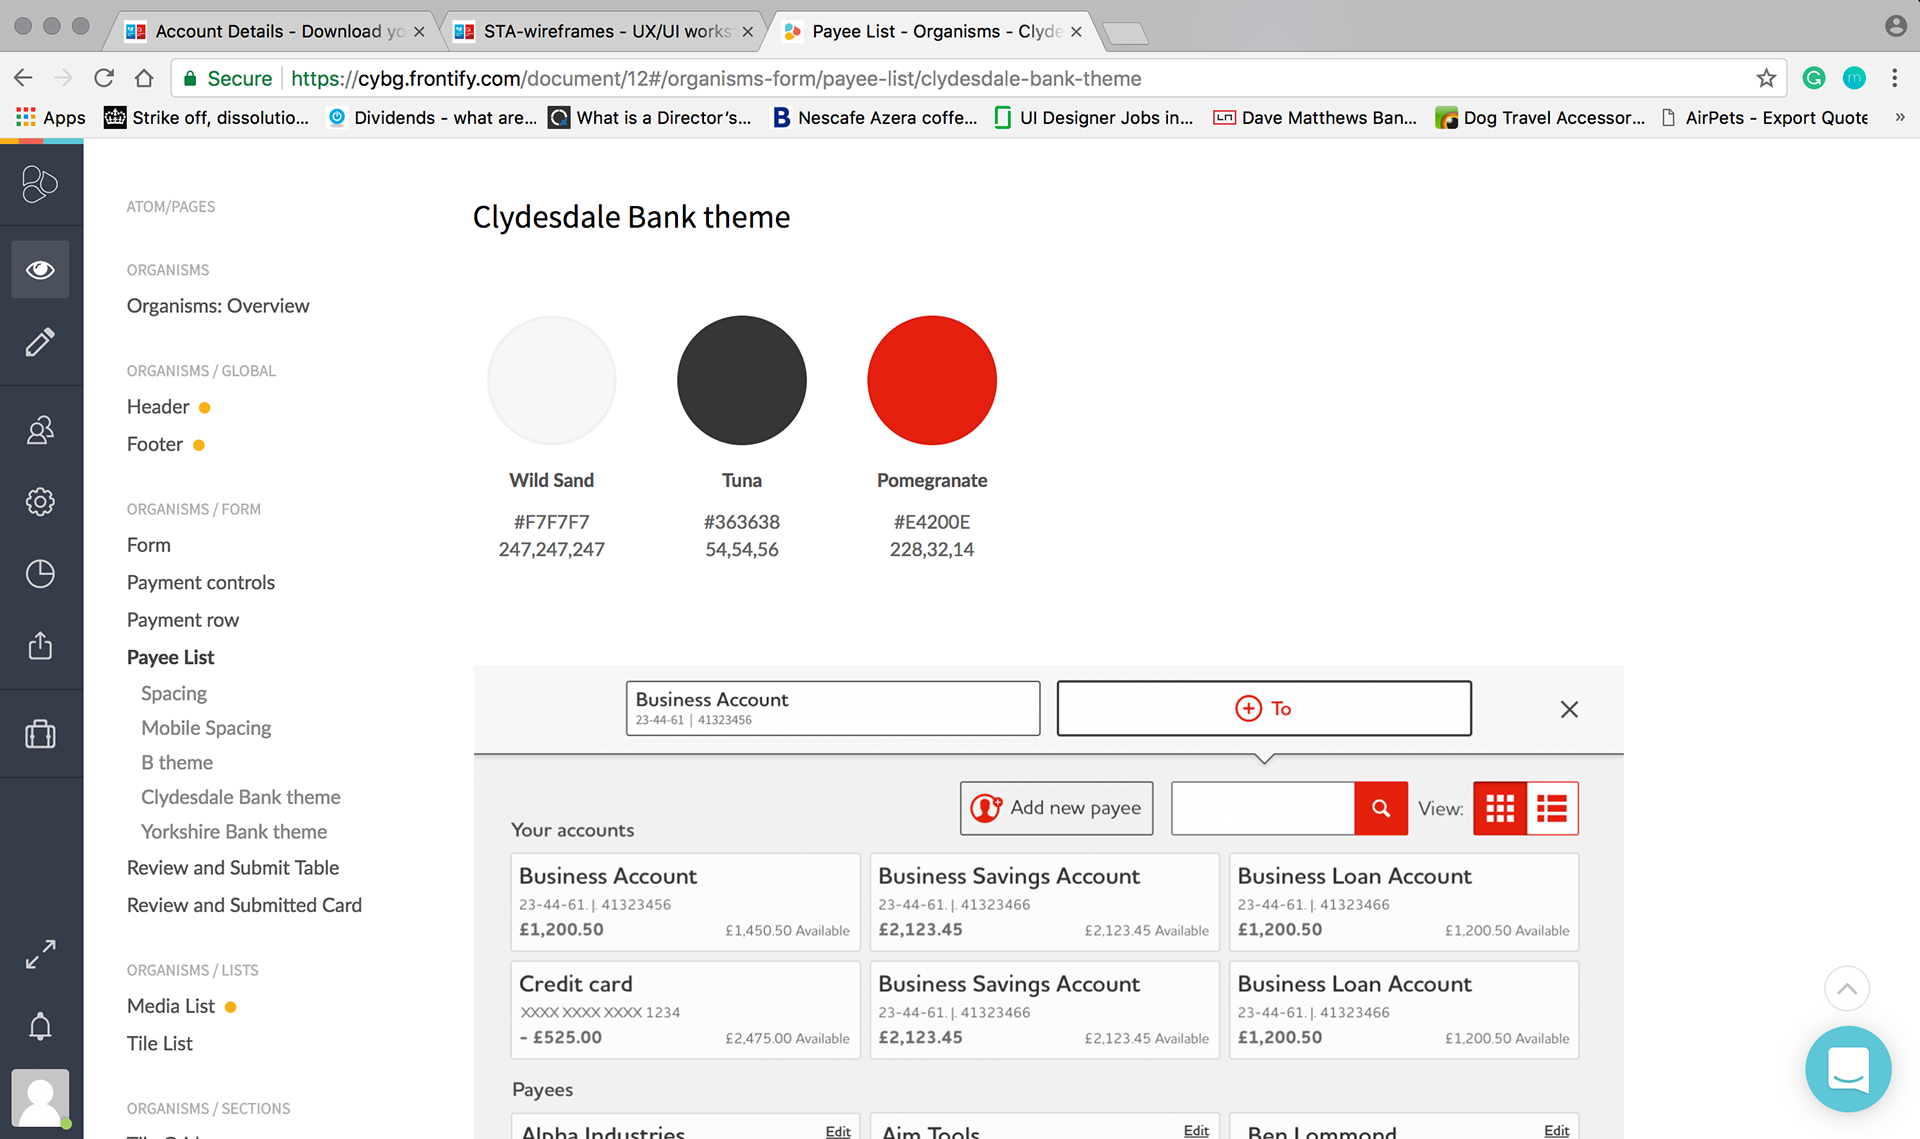The width and height of the screenshot is (1920, 1139).
Task: Open the Apps bookmark shortcut
Action: point(51,117)
